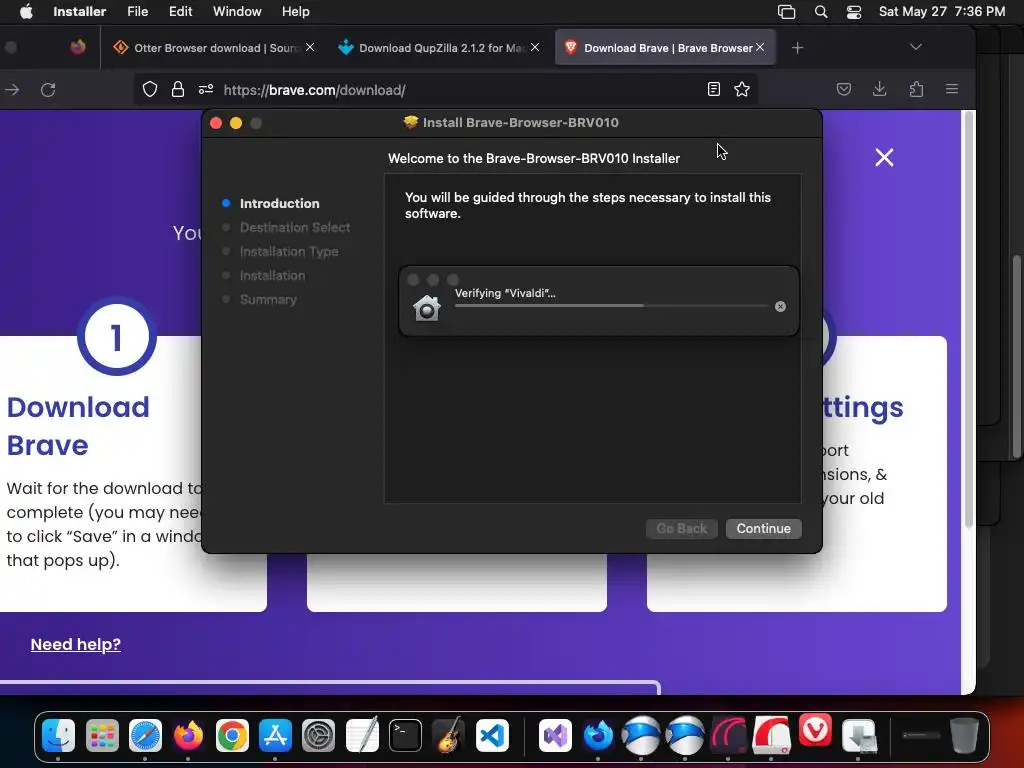Screen dimensions: 1024x768
Task: Open Spotlight search in menu bar
Action: (821, 12)
